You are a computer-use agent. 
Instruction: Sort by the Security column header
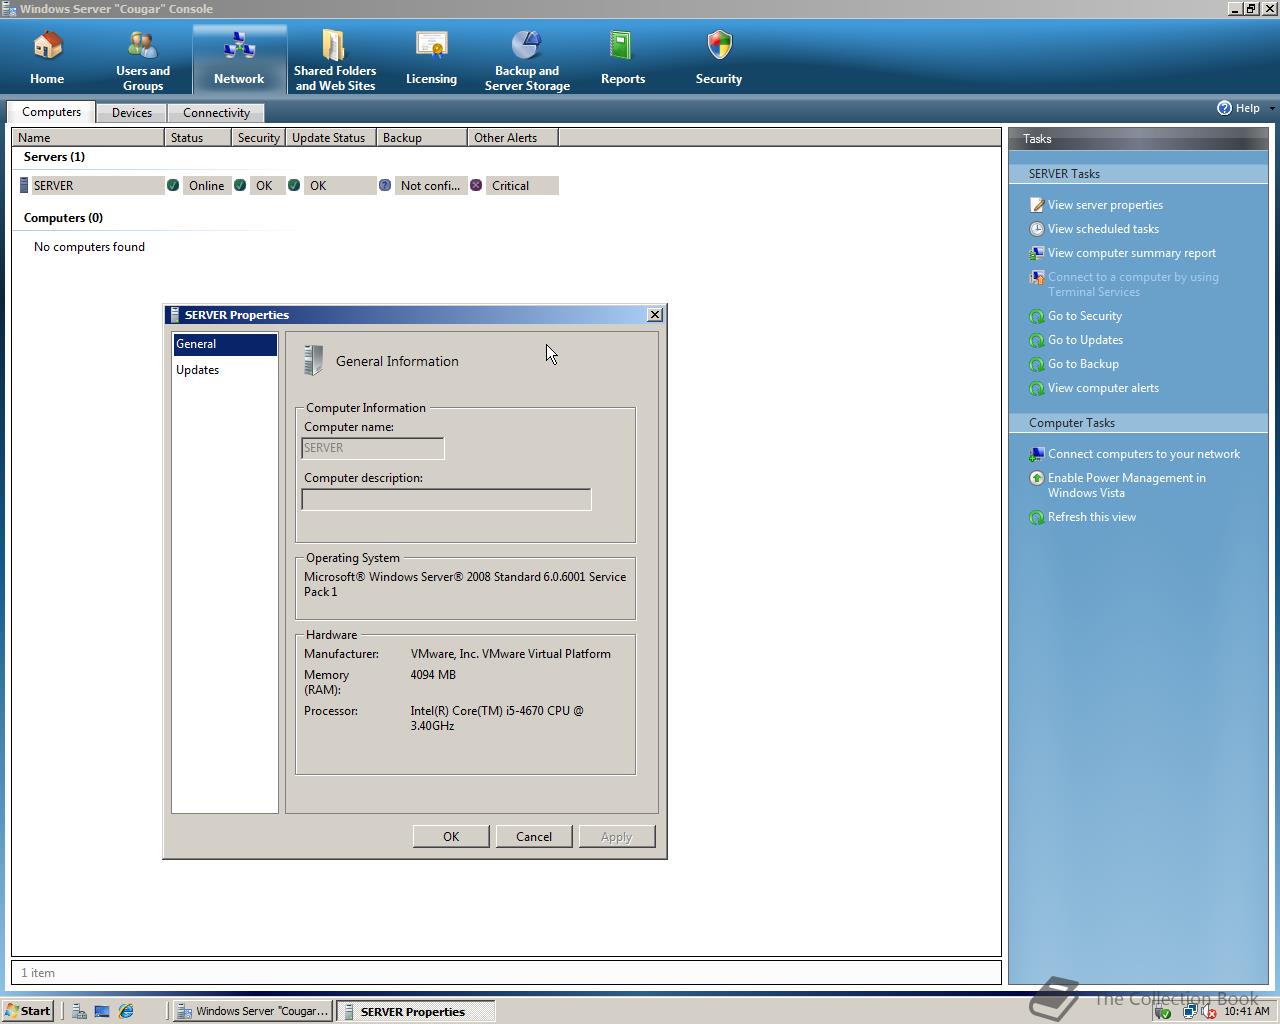coord(258,138)
